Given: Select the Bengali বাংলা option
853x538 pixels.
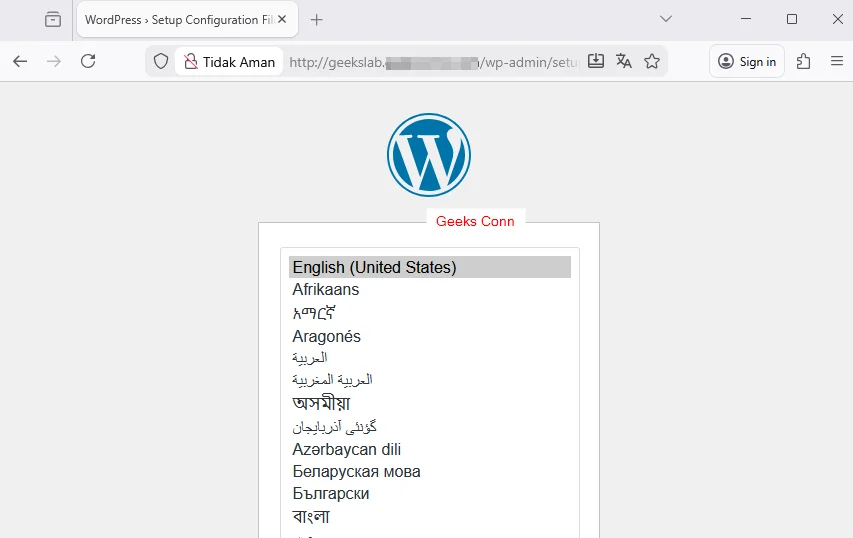Looking at the screenshot, I should tap(430, 516).
